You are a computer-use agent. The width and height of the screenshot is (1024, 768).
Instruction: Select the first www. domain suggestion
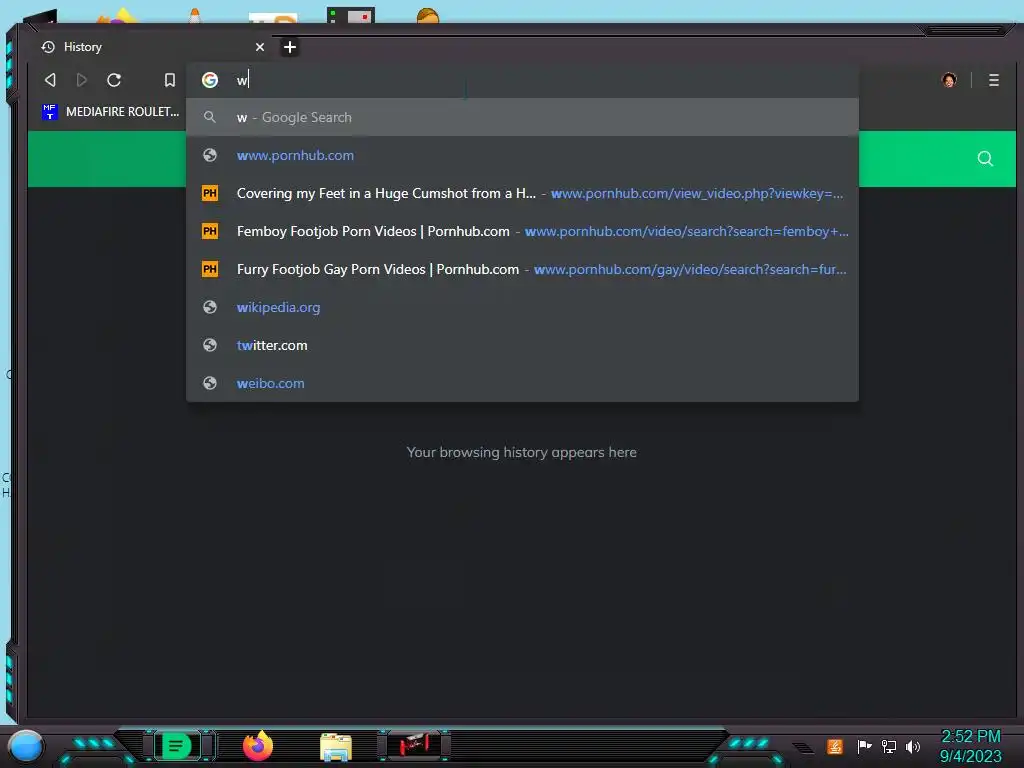(522, 155)
